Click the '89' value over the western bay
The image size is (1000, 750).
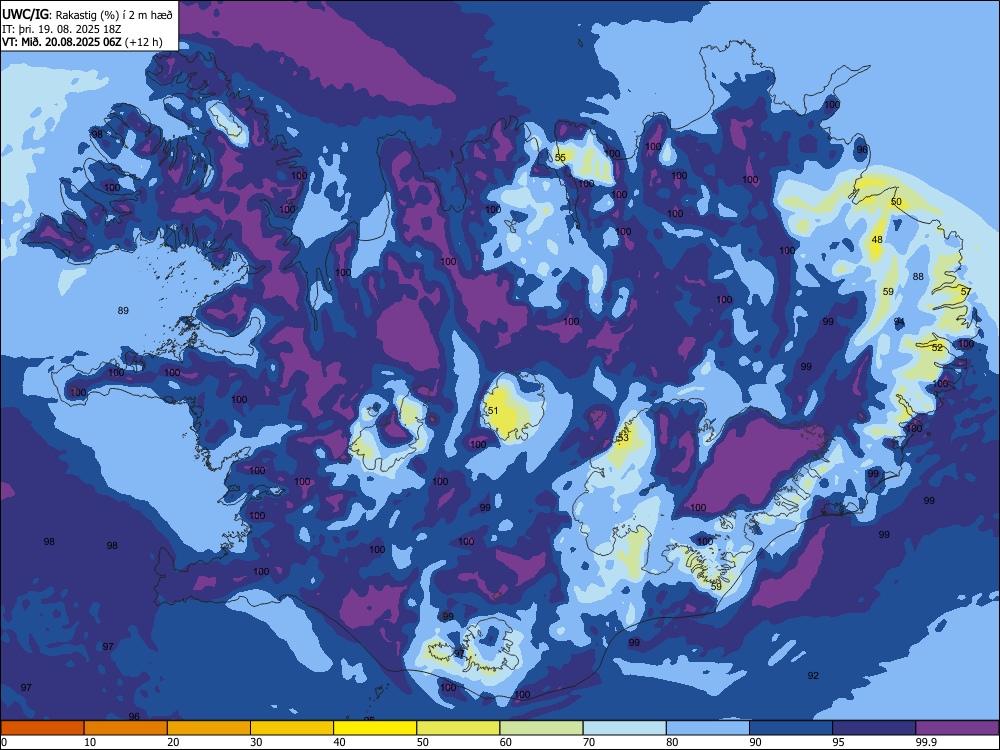[x=123, y=311]
